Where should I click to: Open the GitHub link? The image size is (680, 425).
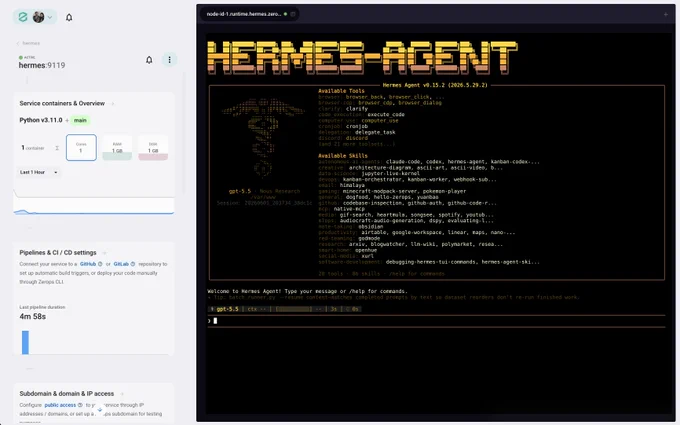tap(88, 264)
